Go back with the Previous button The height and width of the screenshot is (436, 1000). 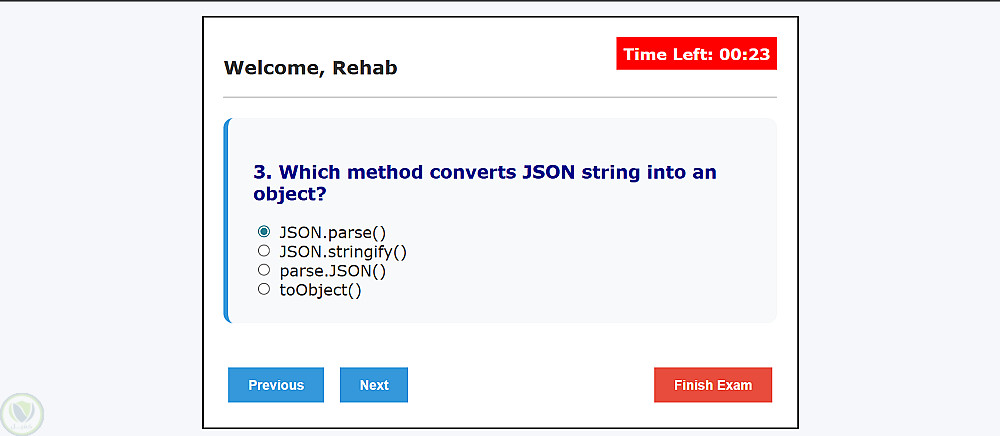pos(276,385)
